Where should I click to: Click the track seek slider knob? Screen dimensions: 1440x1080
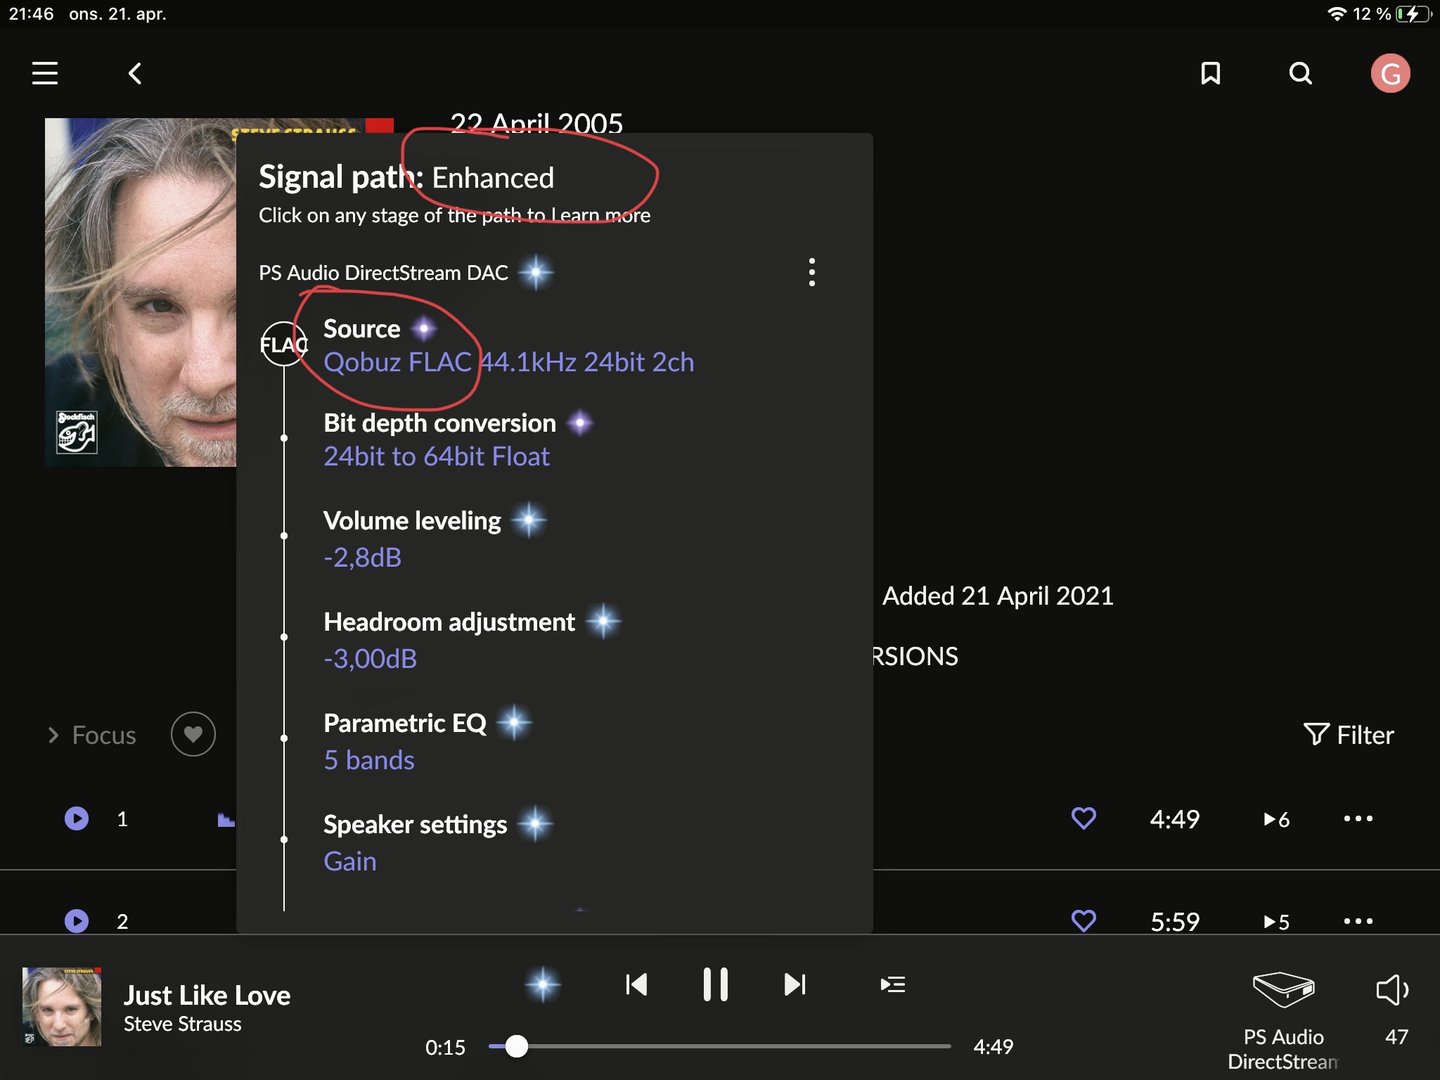coord(516,1046)
